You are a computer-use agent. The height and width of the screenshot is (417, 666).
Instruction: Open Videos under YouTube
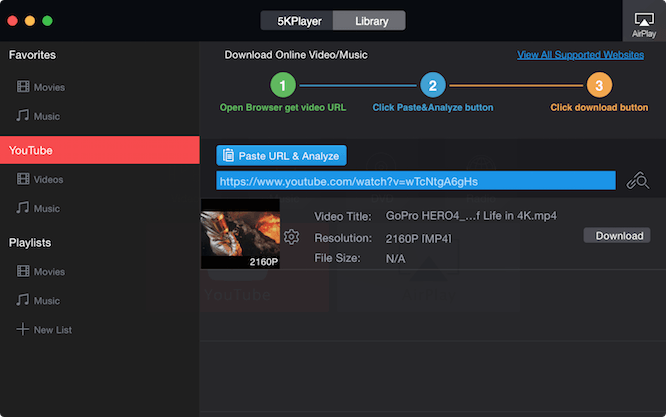(40, 179)
